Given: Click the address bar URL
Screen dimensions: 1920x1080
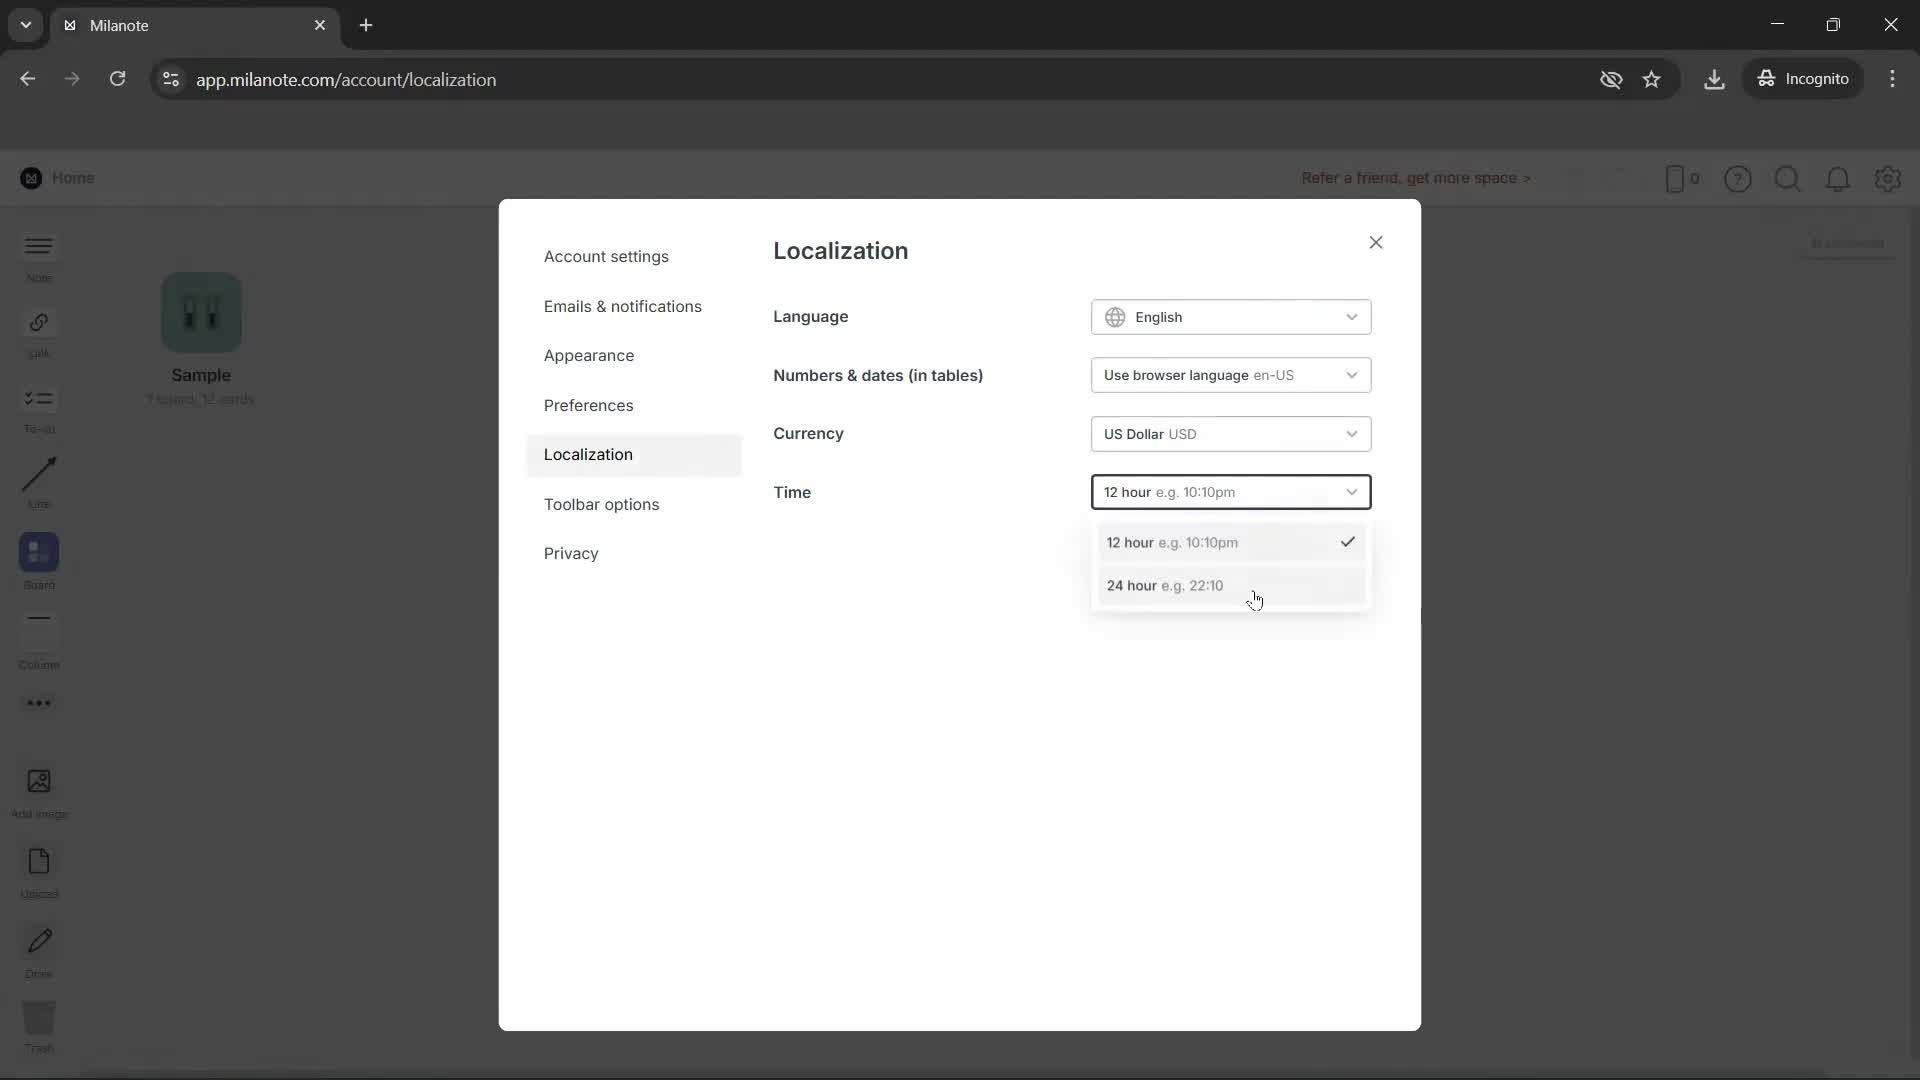Looking at the screenshot, I should (x=347, y=79).
